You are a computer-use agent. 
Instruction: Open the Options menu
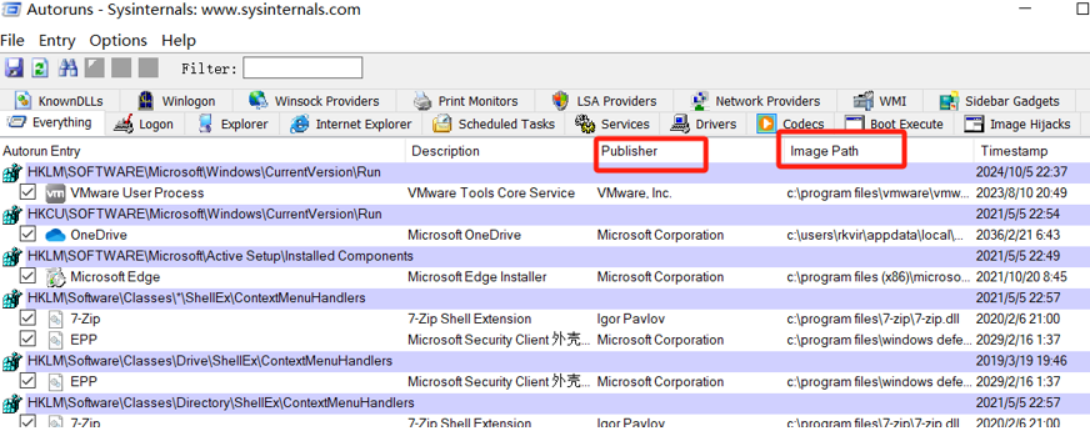tap(118, 40)
